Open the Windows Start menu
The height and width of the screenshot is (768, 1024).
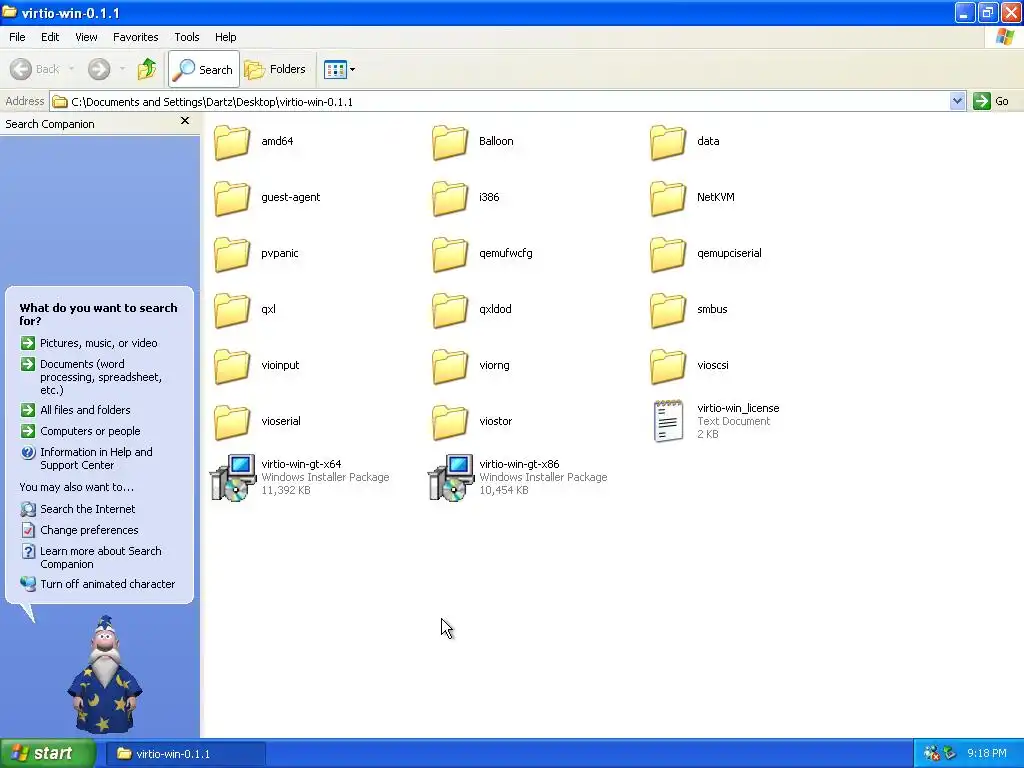[x=48, y=753]
